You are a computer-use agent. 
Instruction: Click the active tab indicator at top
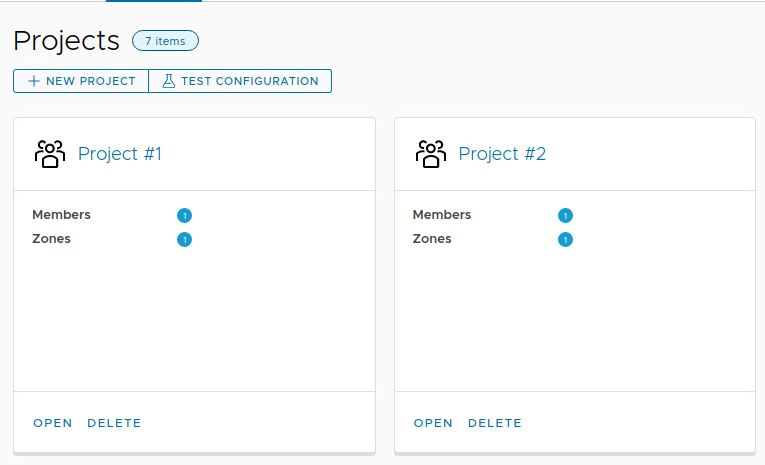tap(154, 1)
